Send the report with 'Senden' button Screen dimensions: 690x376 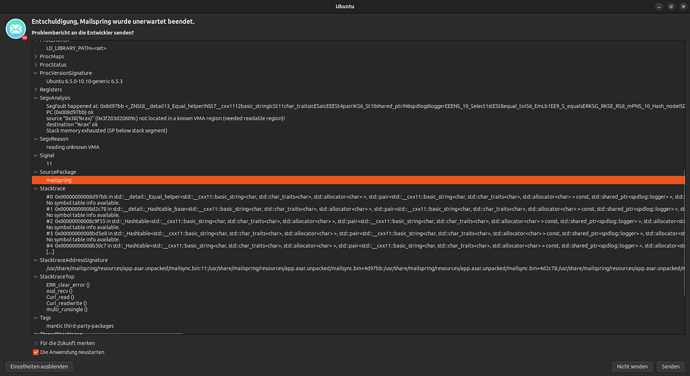pyautogui.click(x=671, y=366)
